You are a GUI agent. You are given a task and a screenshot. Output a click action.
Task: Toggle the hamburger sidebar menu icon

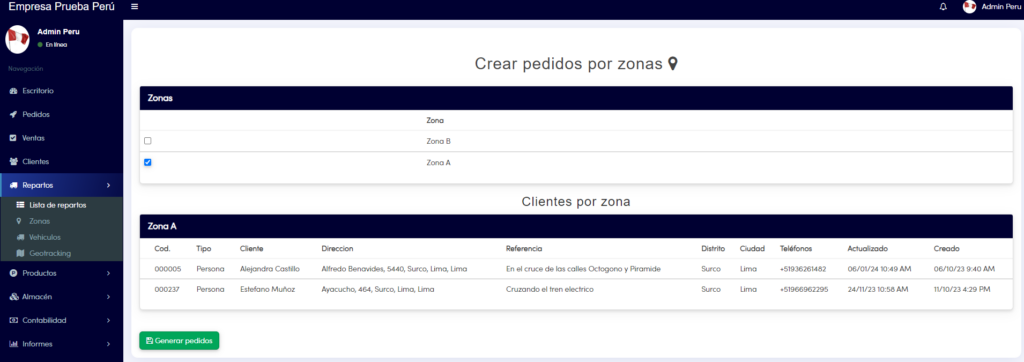pos(134,7)
